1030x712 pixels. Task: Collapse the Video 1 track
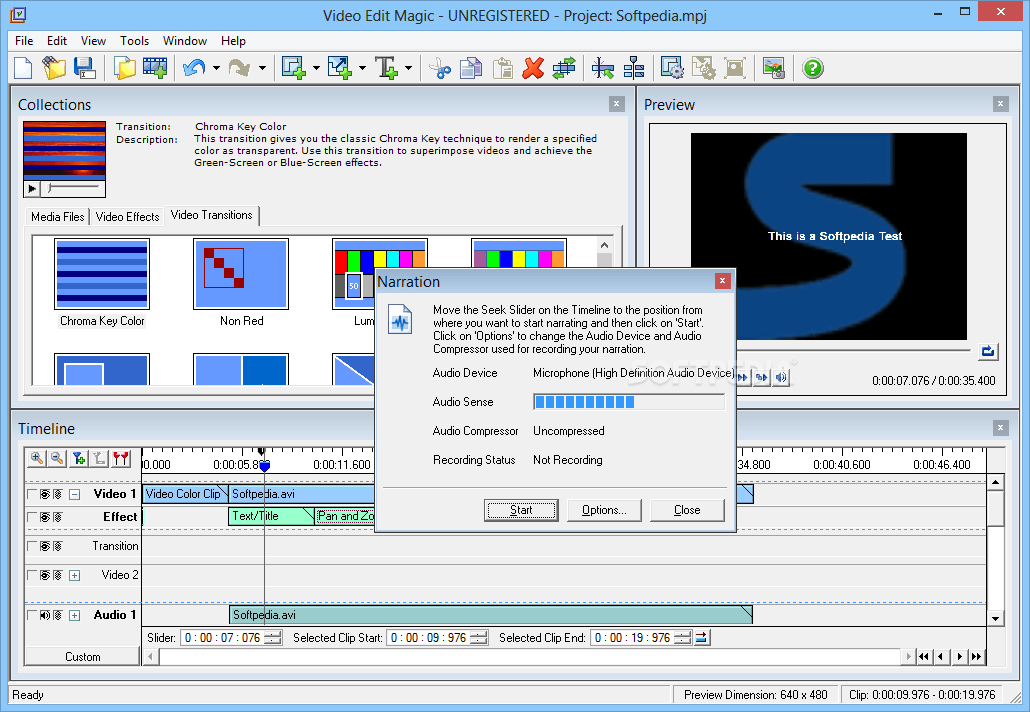(74, 494)
